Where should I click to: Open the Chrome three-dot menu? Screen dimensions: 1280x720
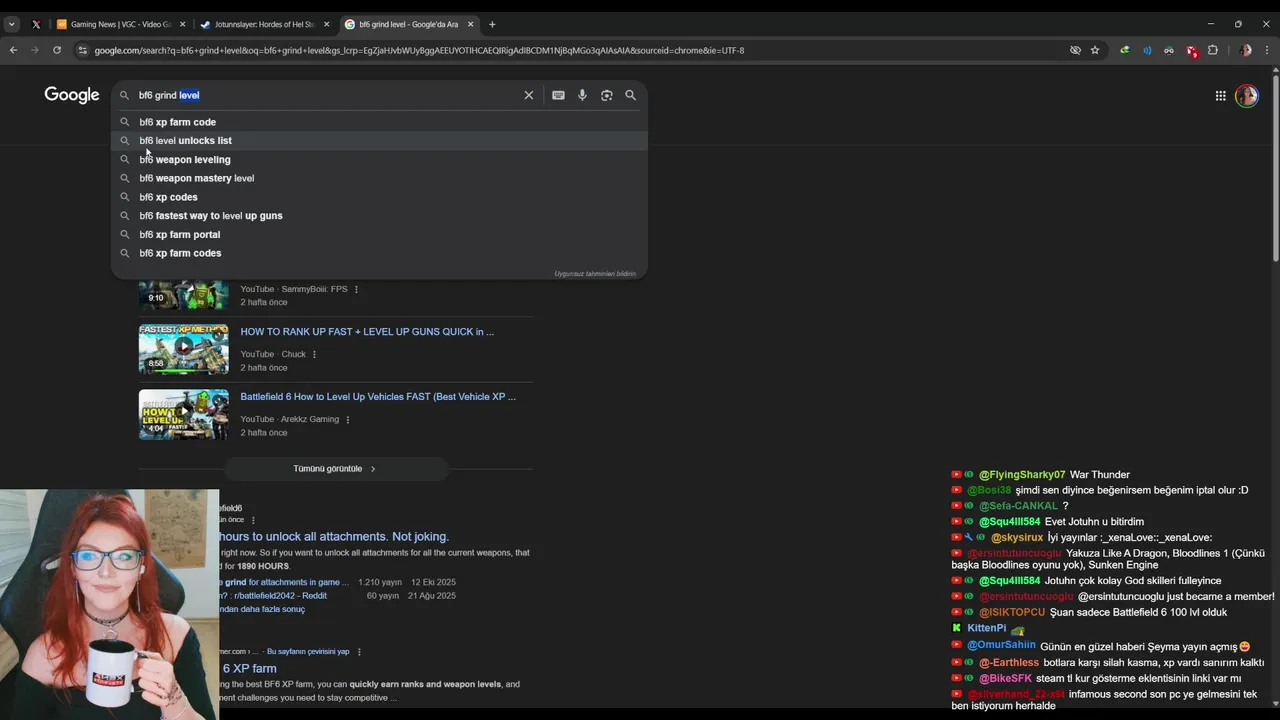pyautogui.click(x=1267, y=50)
